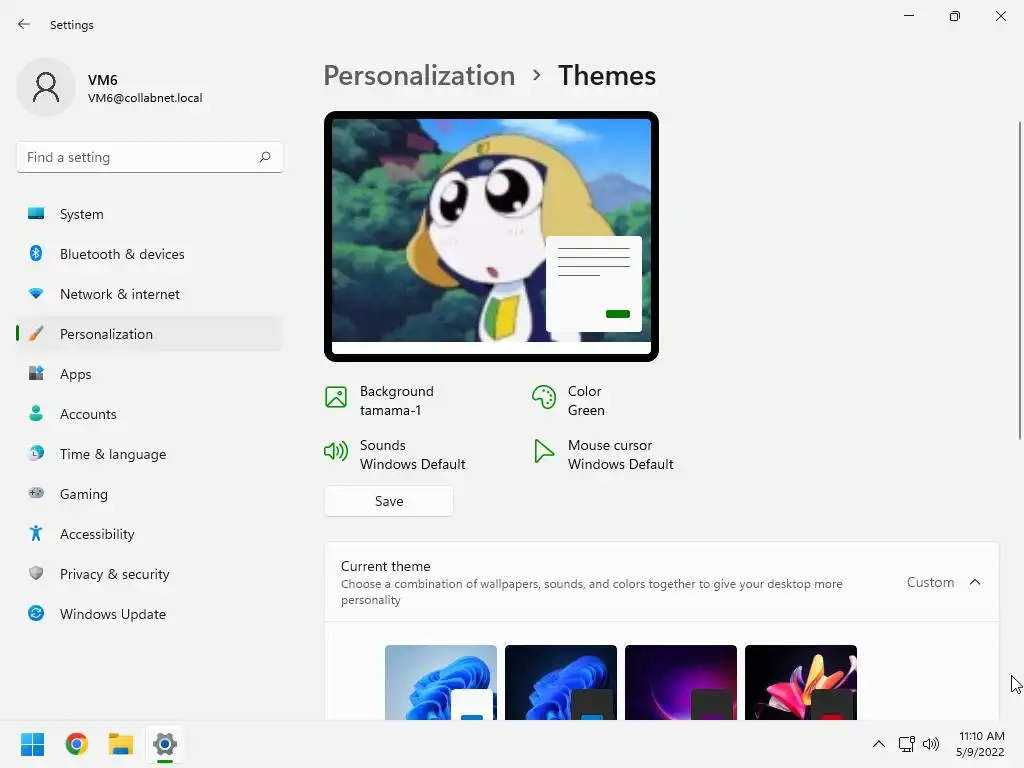Click the Personalization breadcrumb link
This screenshot has height=768, width=1024.
click(x=419, y=76)
